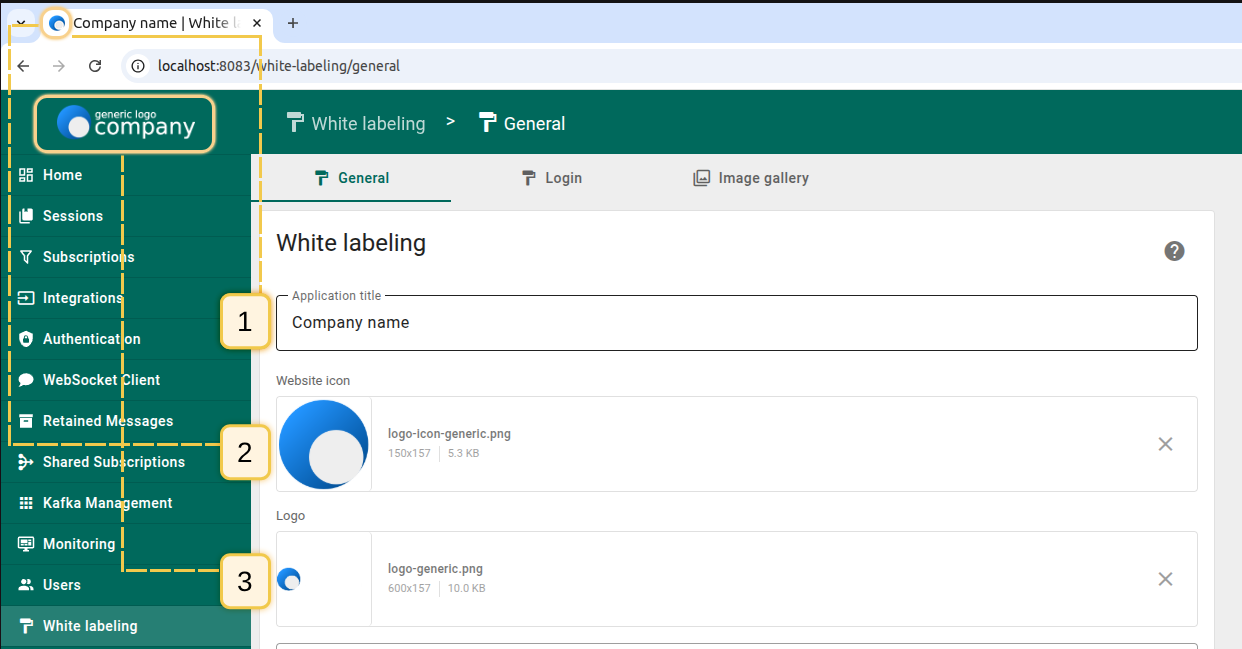
Task: Click the Users people icon
Action: pos(27,585)
